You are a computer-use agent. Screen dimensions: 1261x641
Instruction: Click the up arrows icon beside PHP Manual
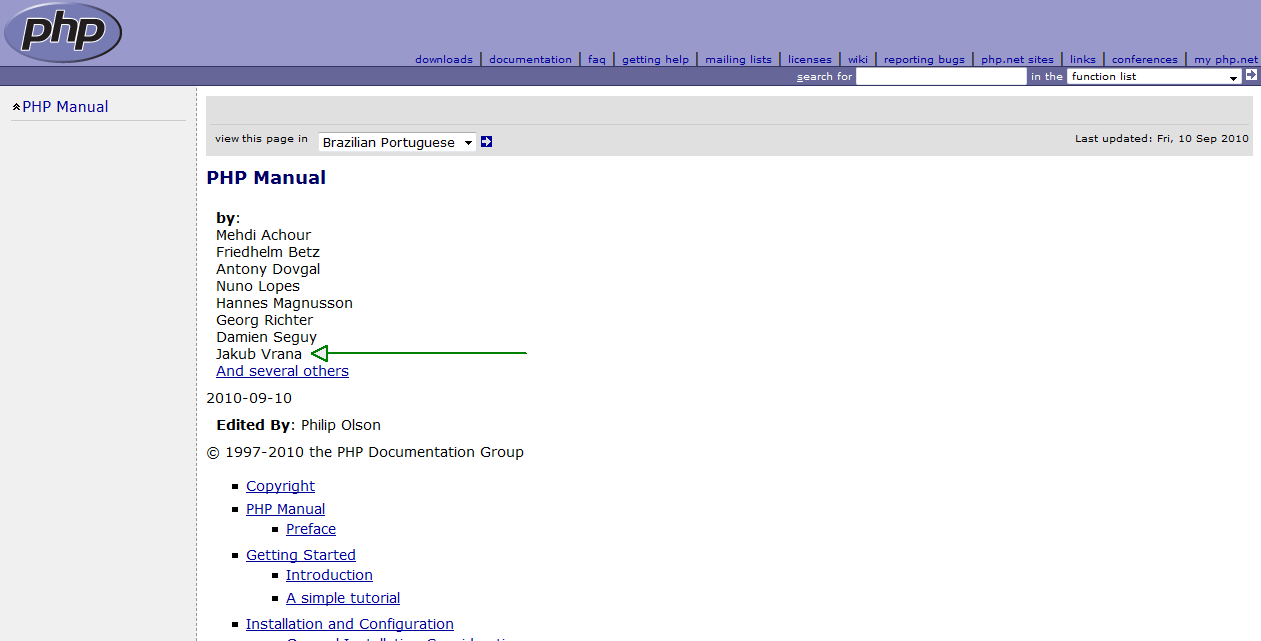click(x=16, y=107)
